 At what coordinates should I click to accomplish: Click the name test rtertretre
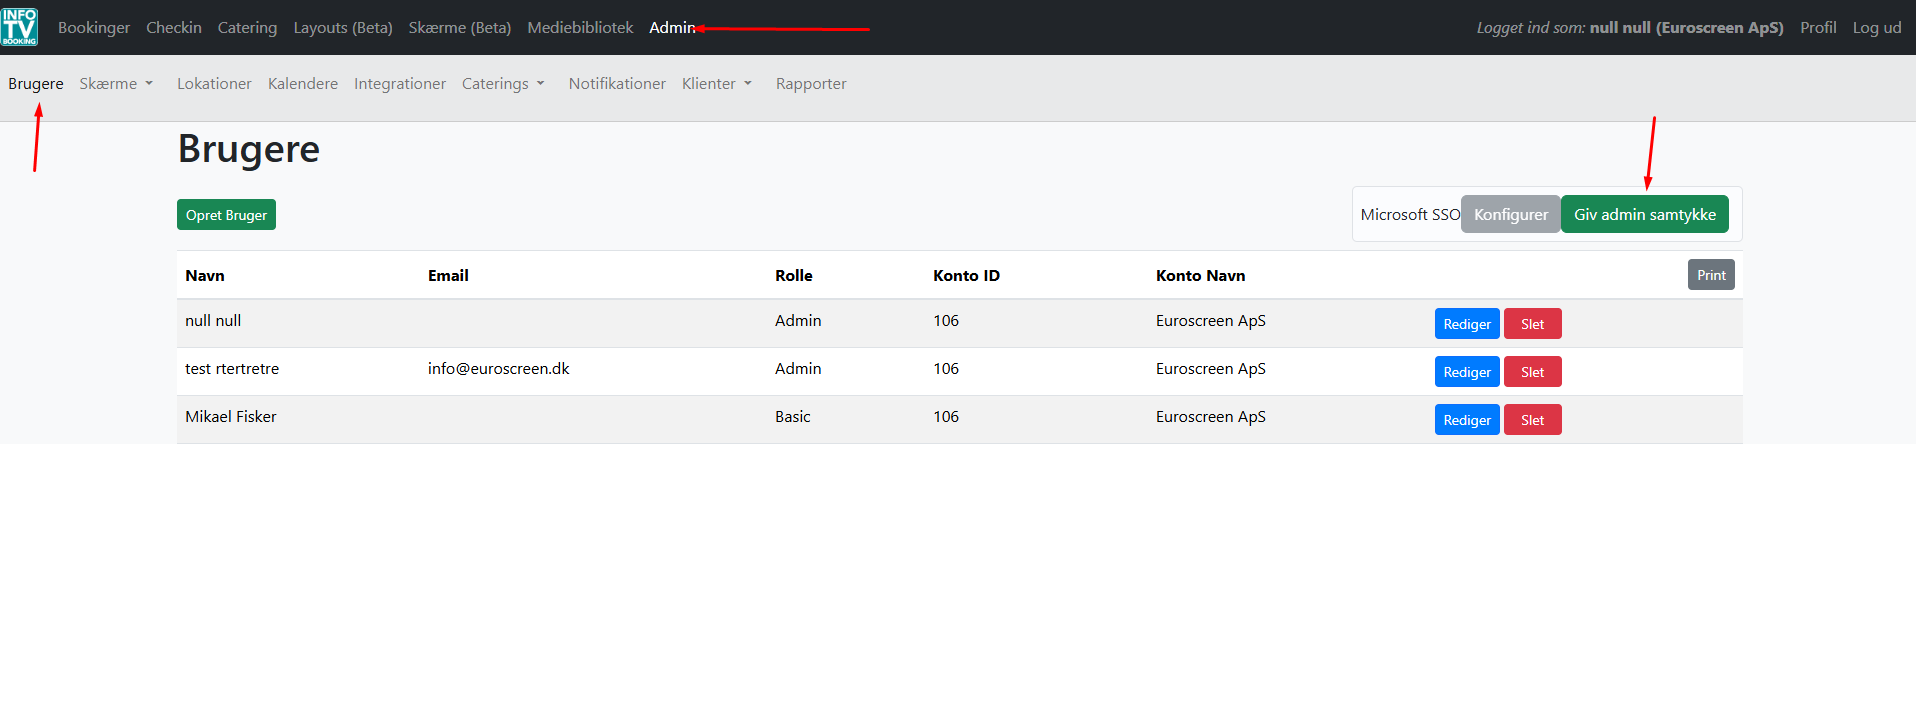click(x=232, y=369)
